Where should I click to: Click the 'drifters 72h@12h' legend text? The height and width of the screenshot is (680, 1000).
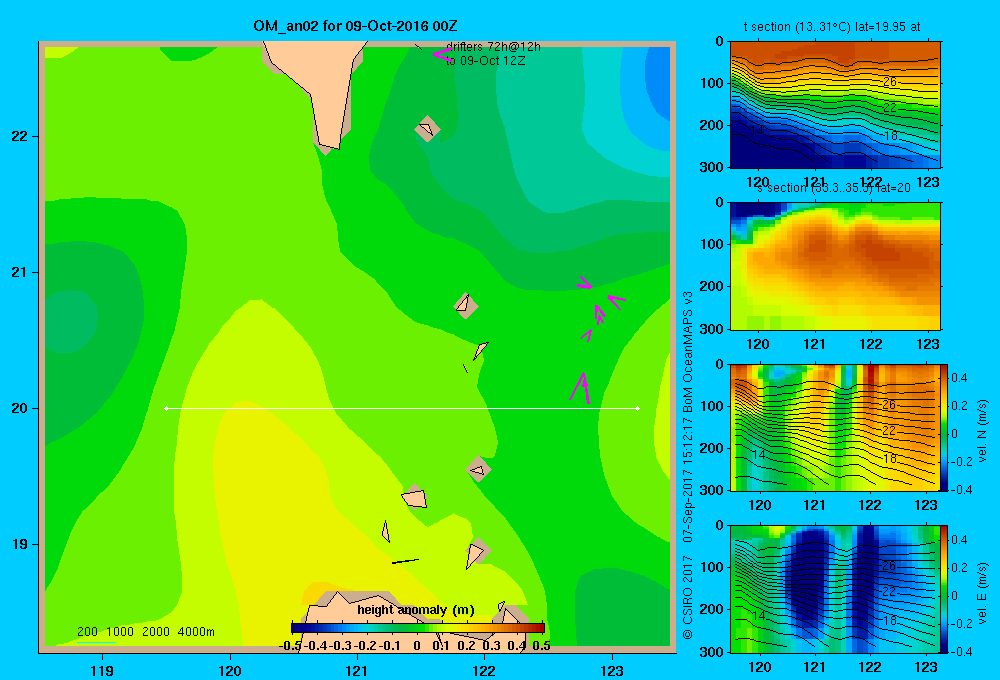pos(493,47)
